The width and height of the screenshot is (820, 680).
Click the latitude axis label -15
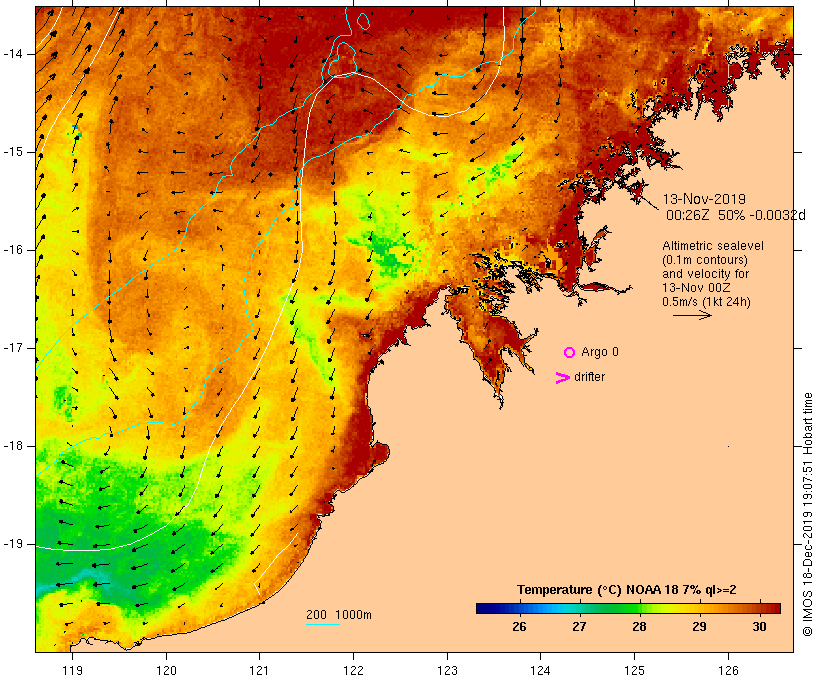[13, 152]
